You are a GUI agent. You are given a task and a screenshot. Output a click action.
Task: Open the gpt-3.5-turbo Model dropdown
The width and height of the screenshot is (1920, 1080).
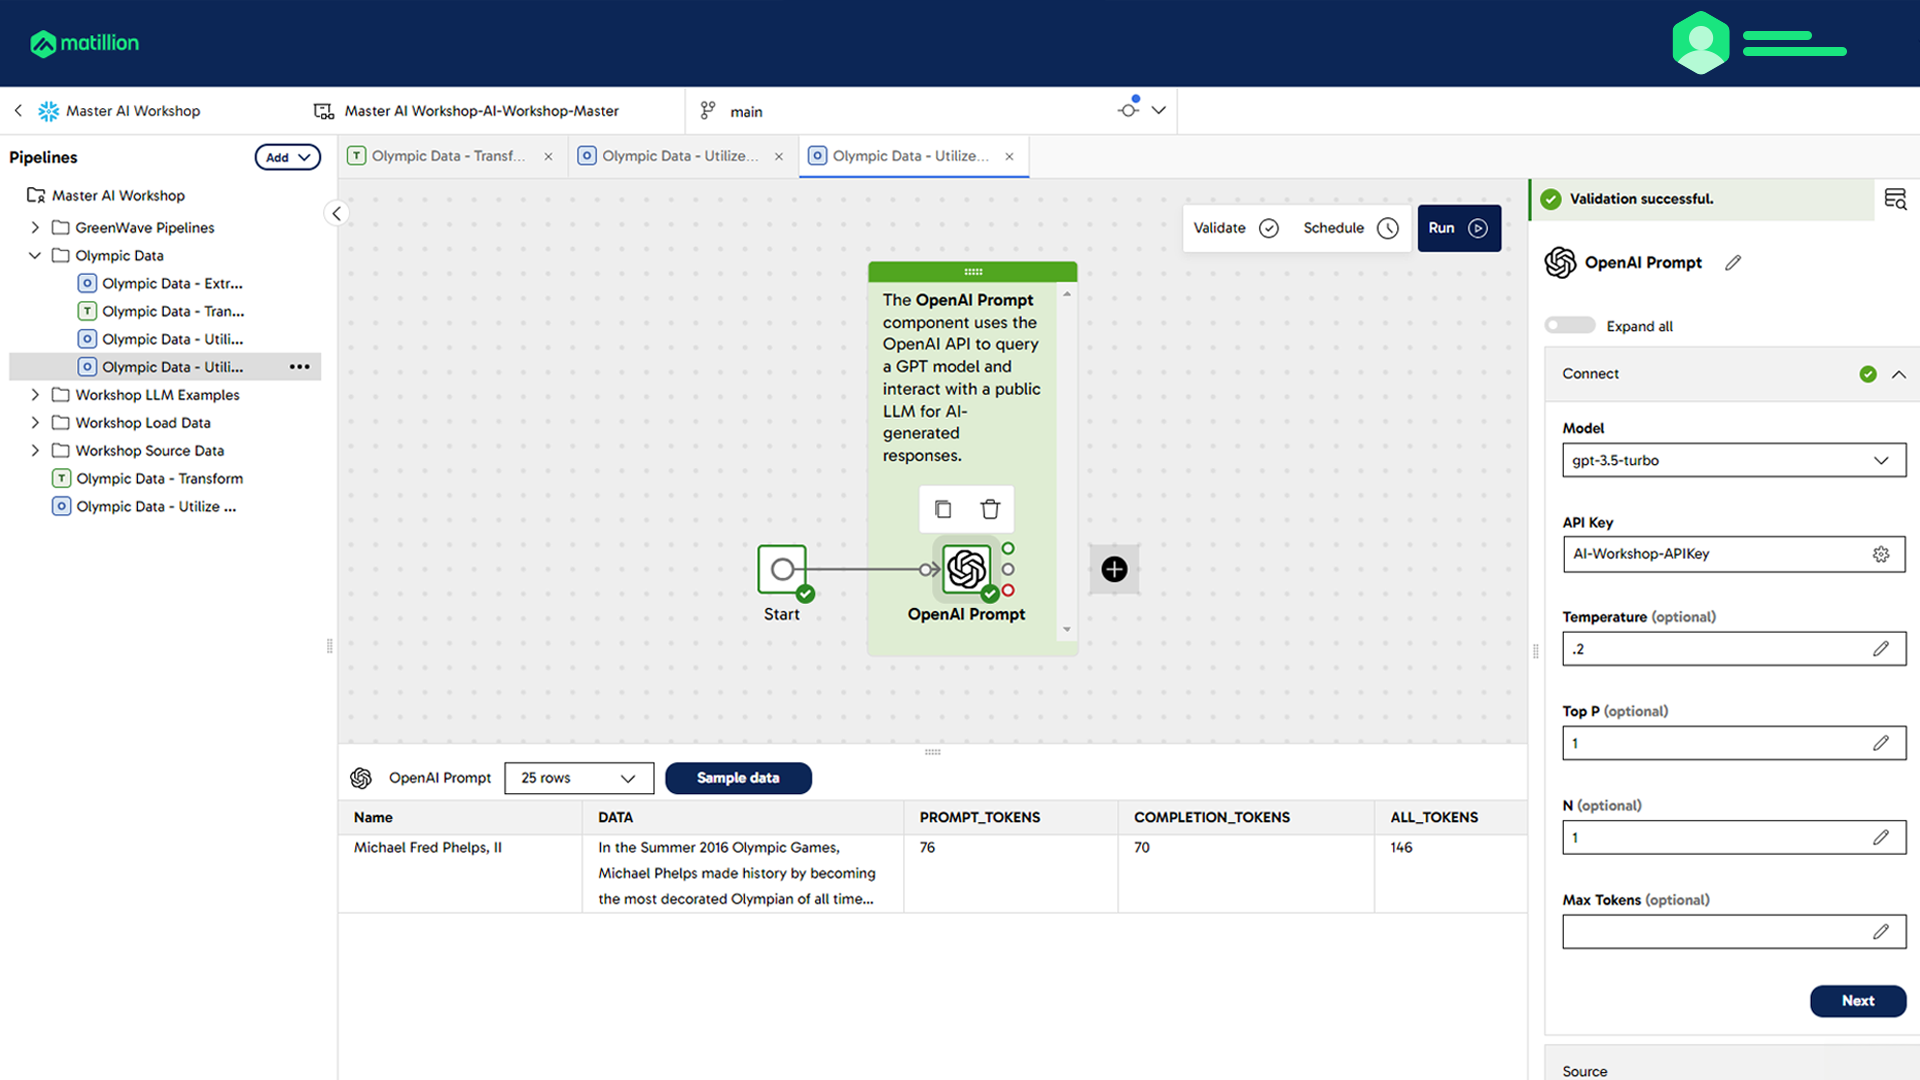coord(1733,460)
